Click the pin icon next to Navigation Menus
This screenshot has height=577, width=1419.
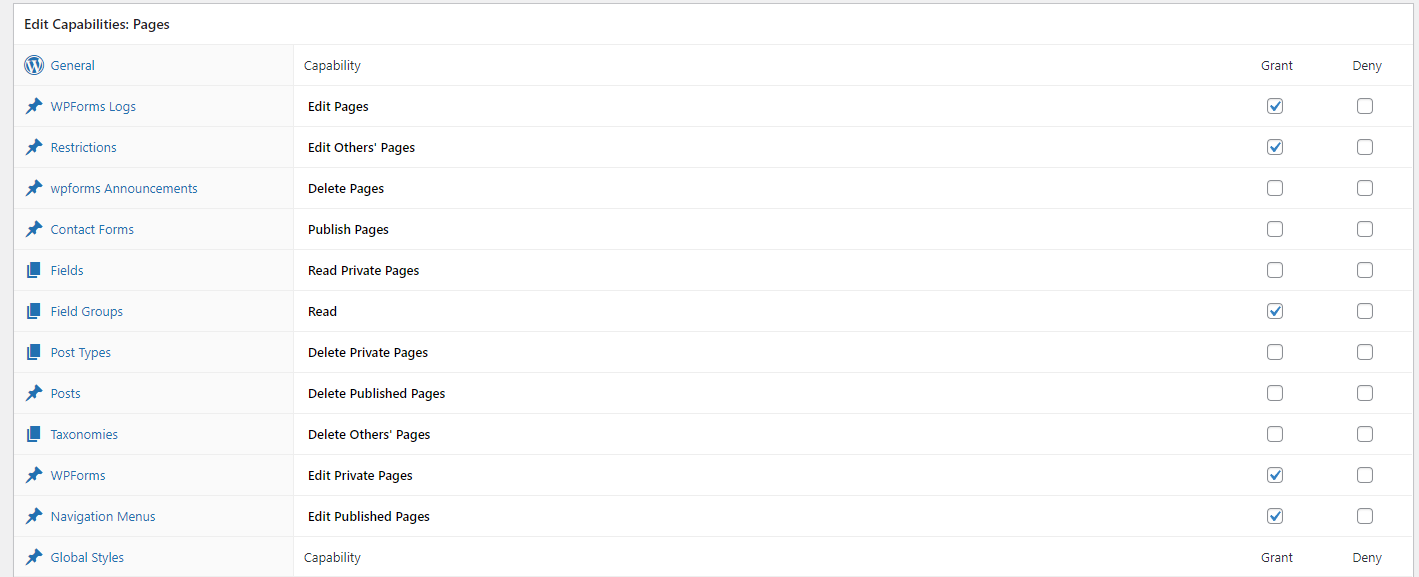(34, 516)
